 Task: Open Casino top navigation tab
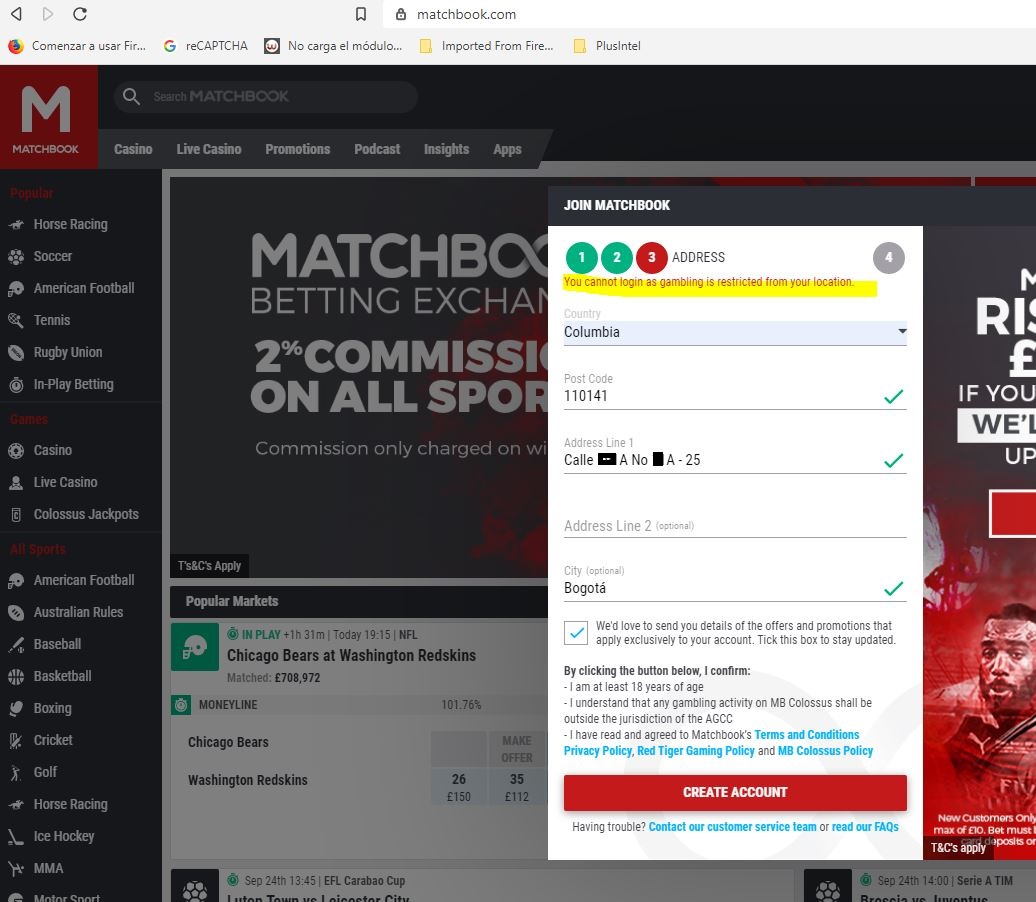point(133,149)
